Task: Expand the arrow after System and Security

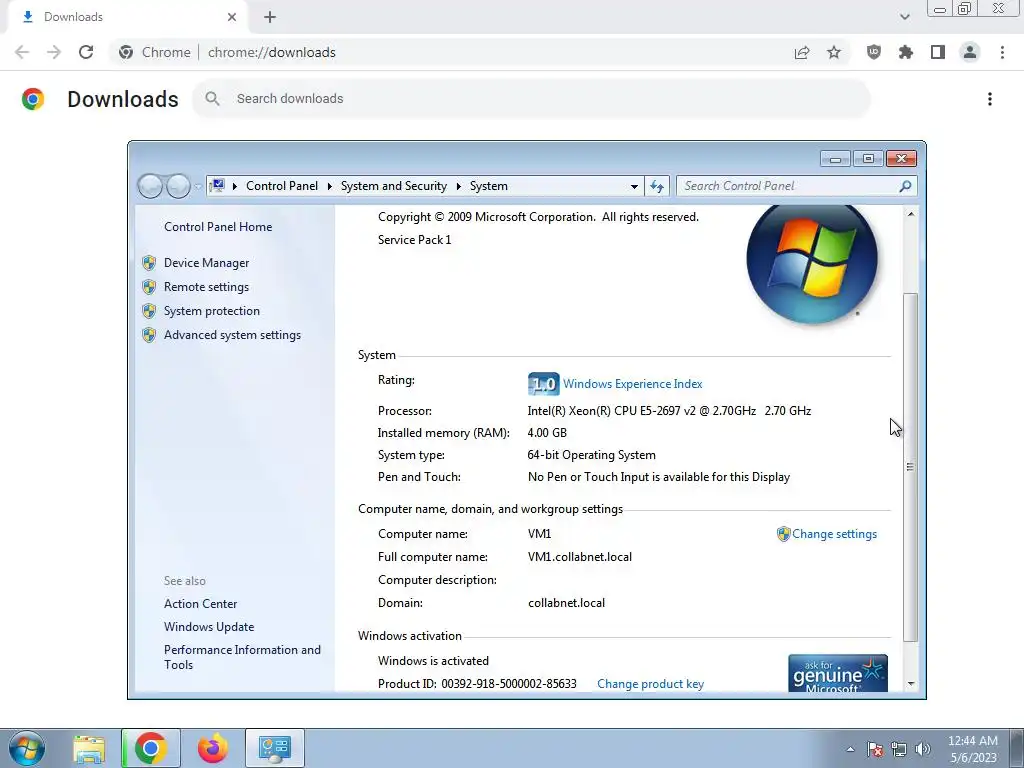Action: pyautogui.click(x=458, y=186)
